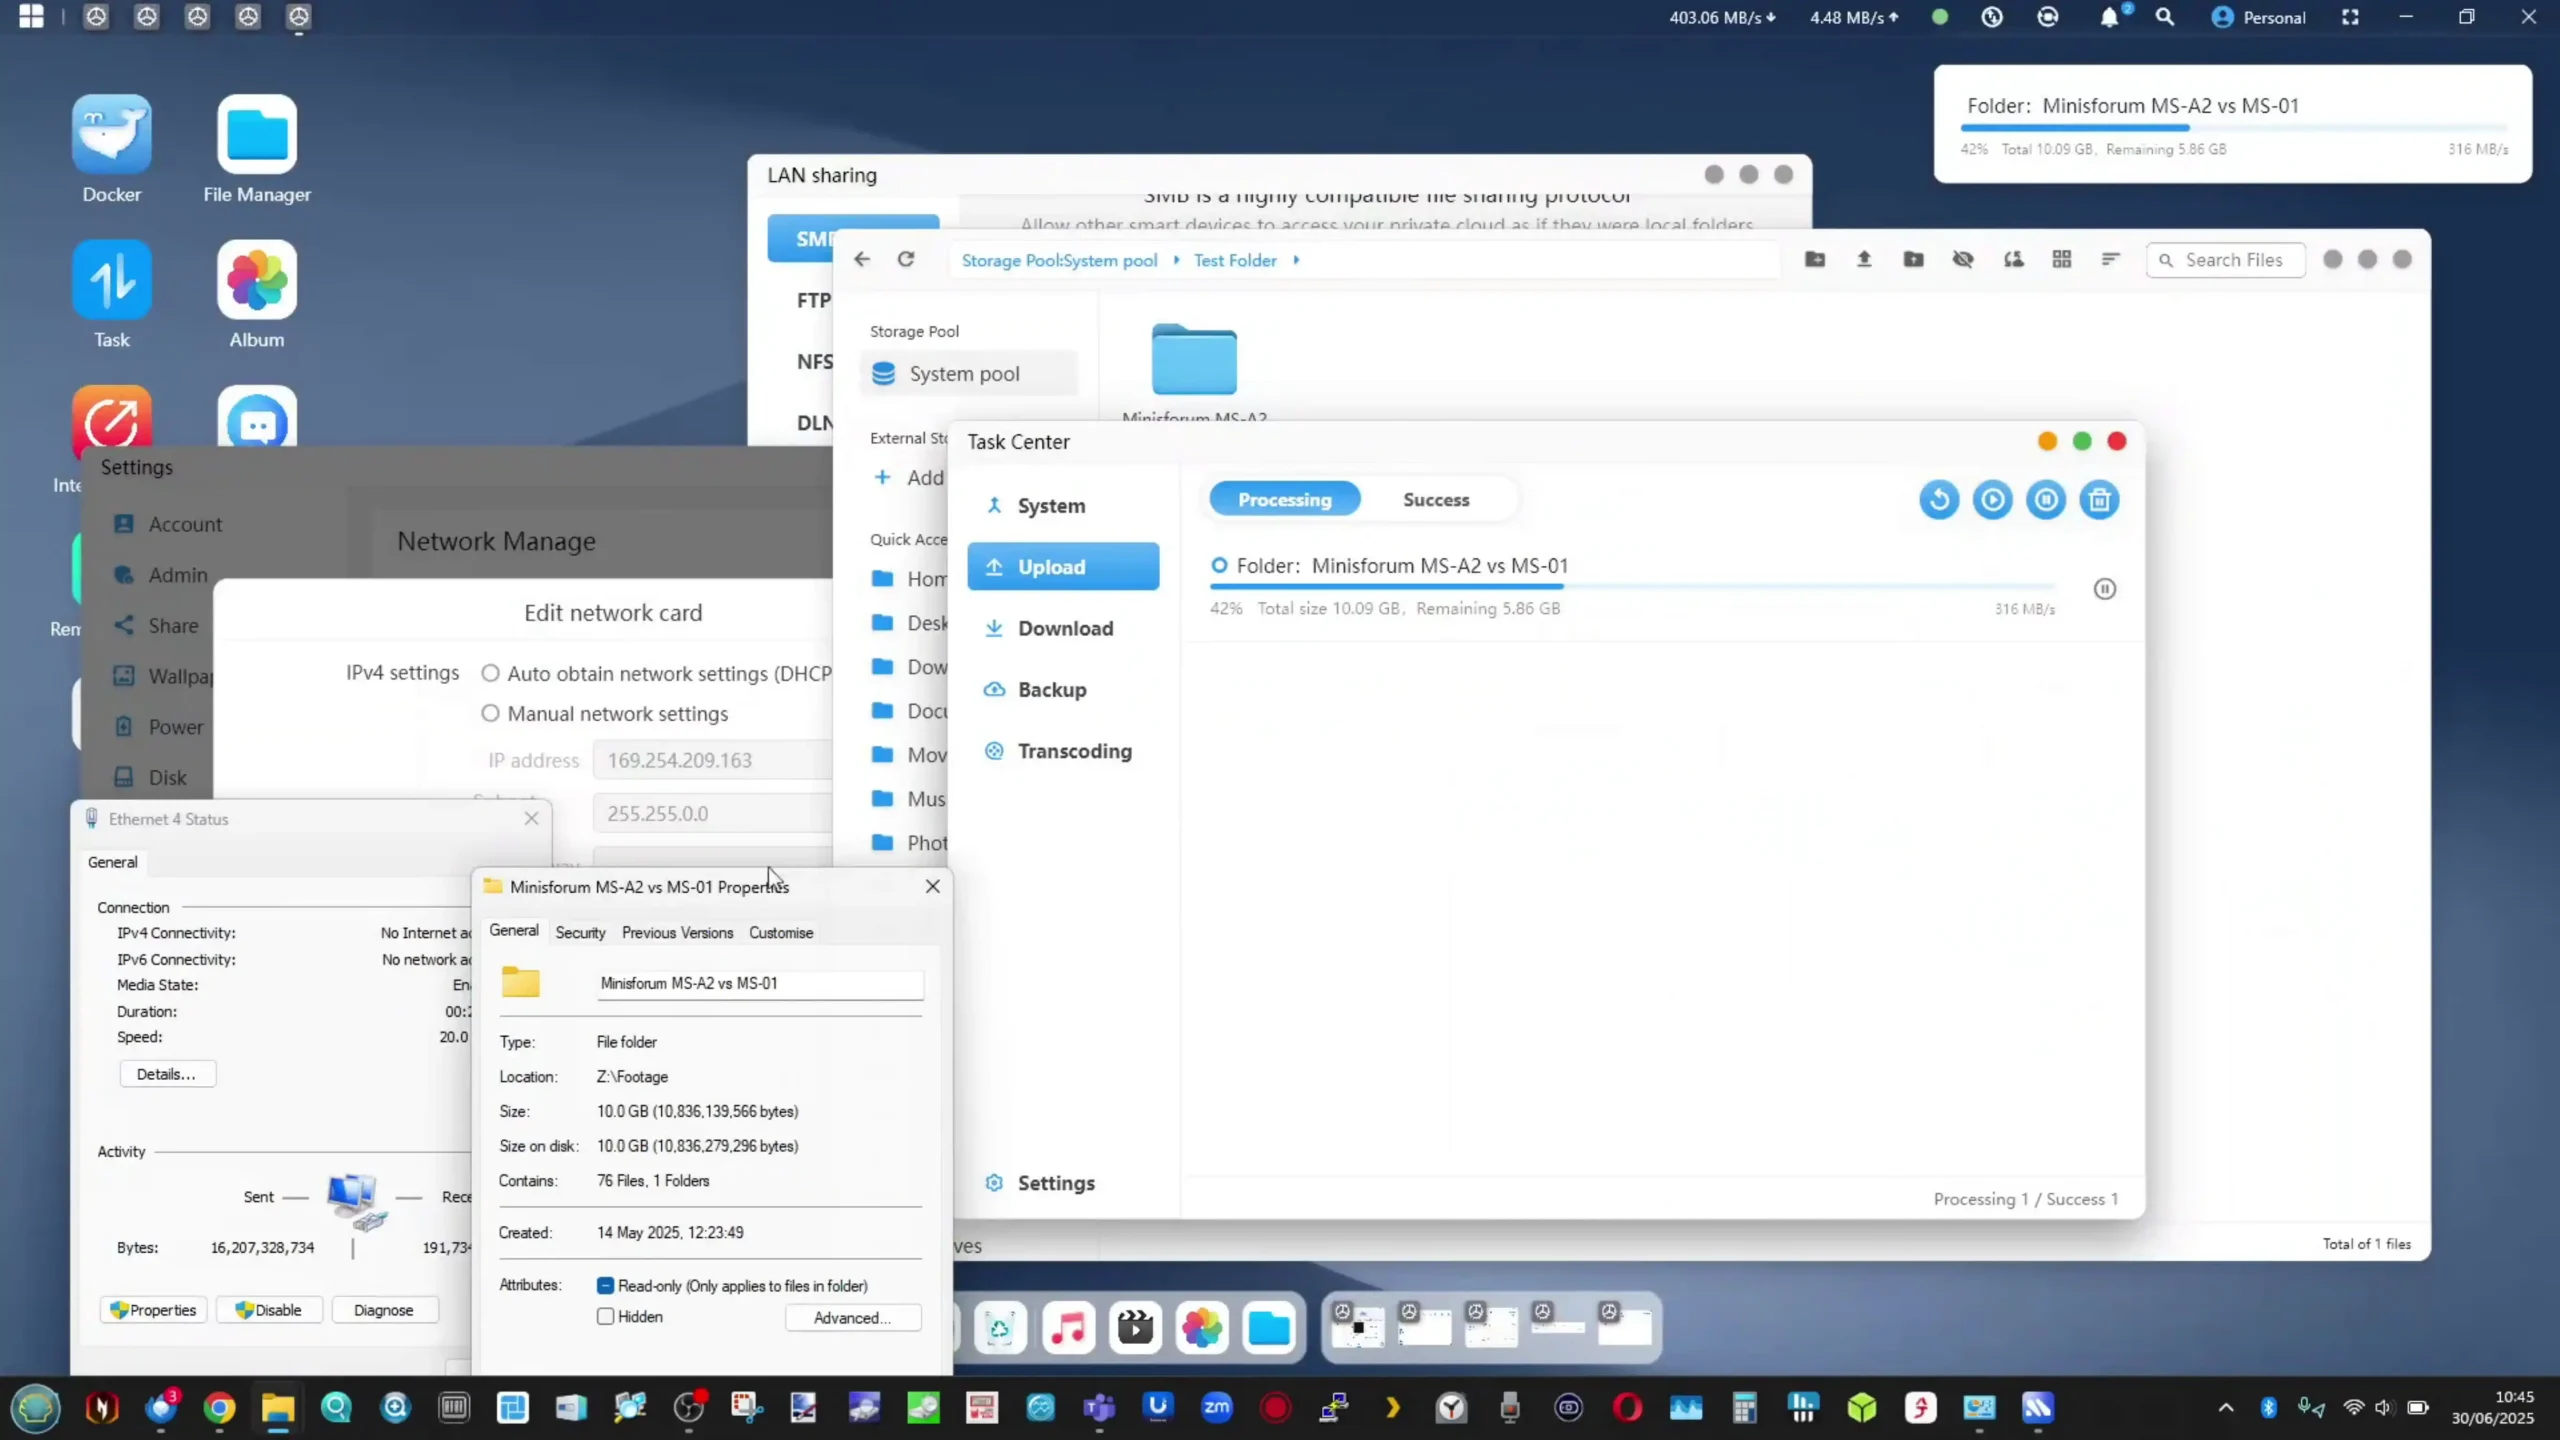Click progress bar in upload notification popup
Viewport: 2560px width, 1440px height.
[x=2234, y=128]
